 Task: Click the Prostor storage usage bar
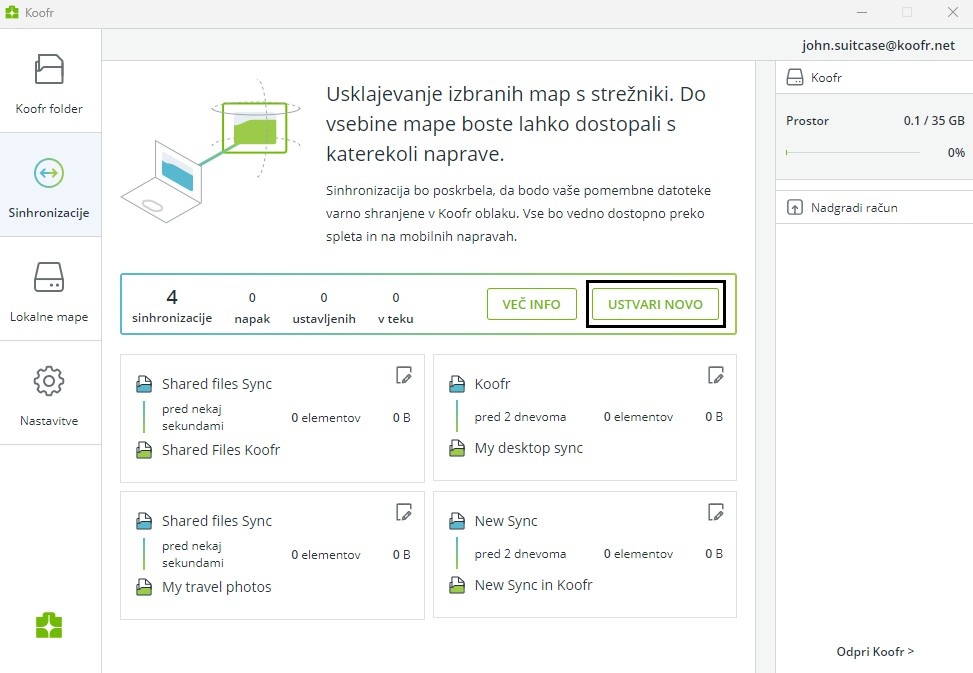853,152
